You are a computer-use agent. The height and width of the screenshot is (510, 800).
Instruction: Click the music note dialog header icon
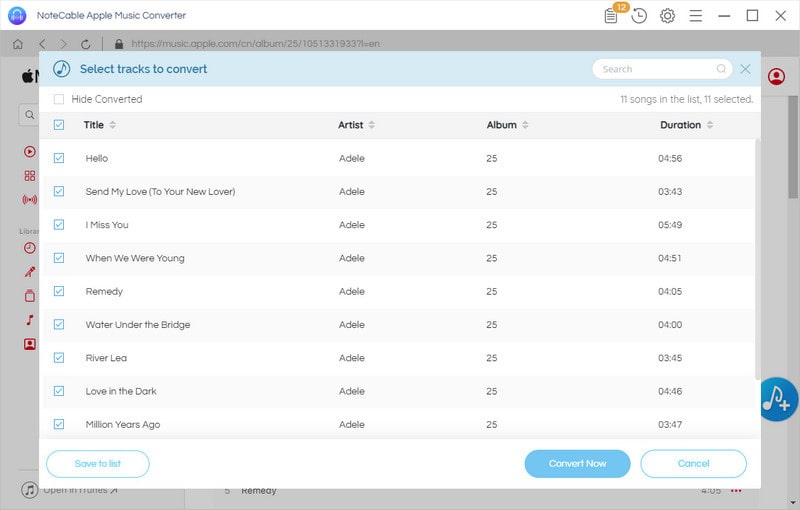62,69
